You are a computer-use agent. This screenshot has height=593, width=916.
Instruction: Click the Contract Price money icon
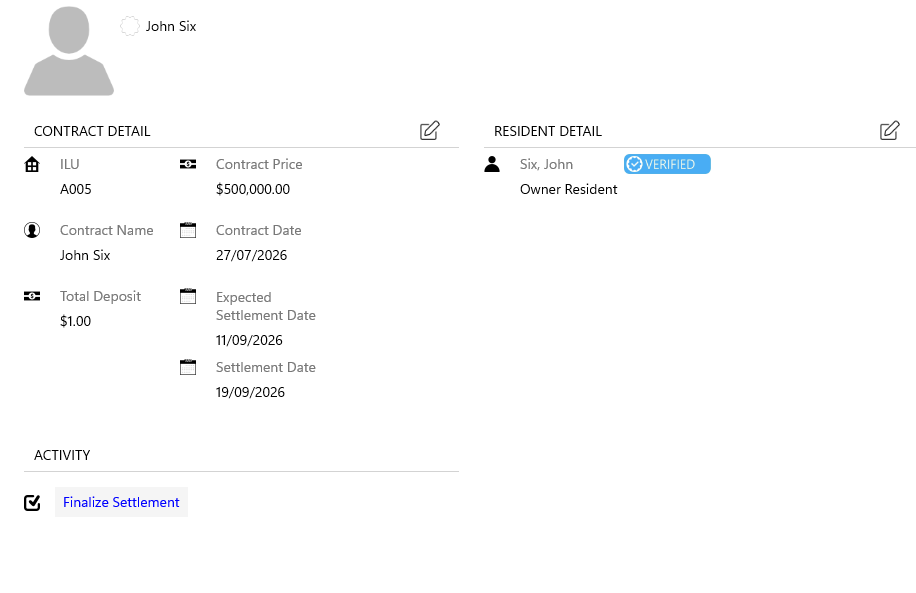tap(188, 164)
